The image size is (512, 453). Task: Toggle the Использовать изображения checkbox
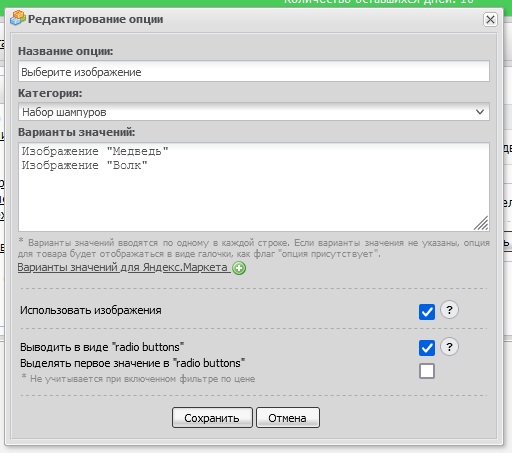(427, 312)
